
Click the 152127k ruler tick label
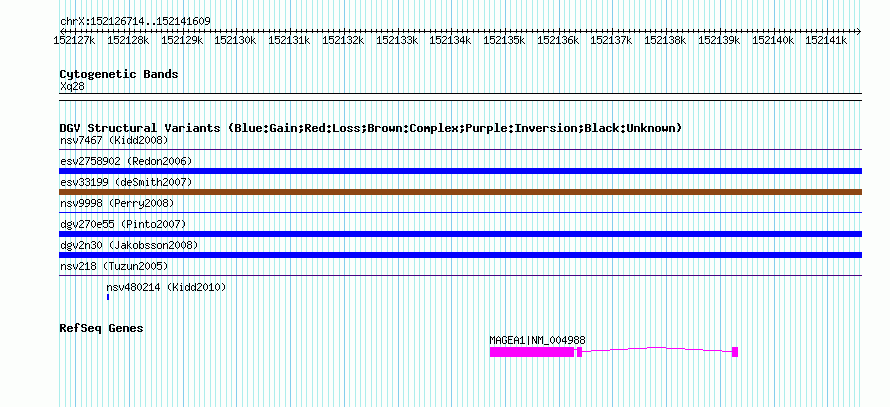[x=74, y=40]
